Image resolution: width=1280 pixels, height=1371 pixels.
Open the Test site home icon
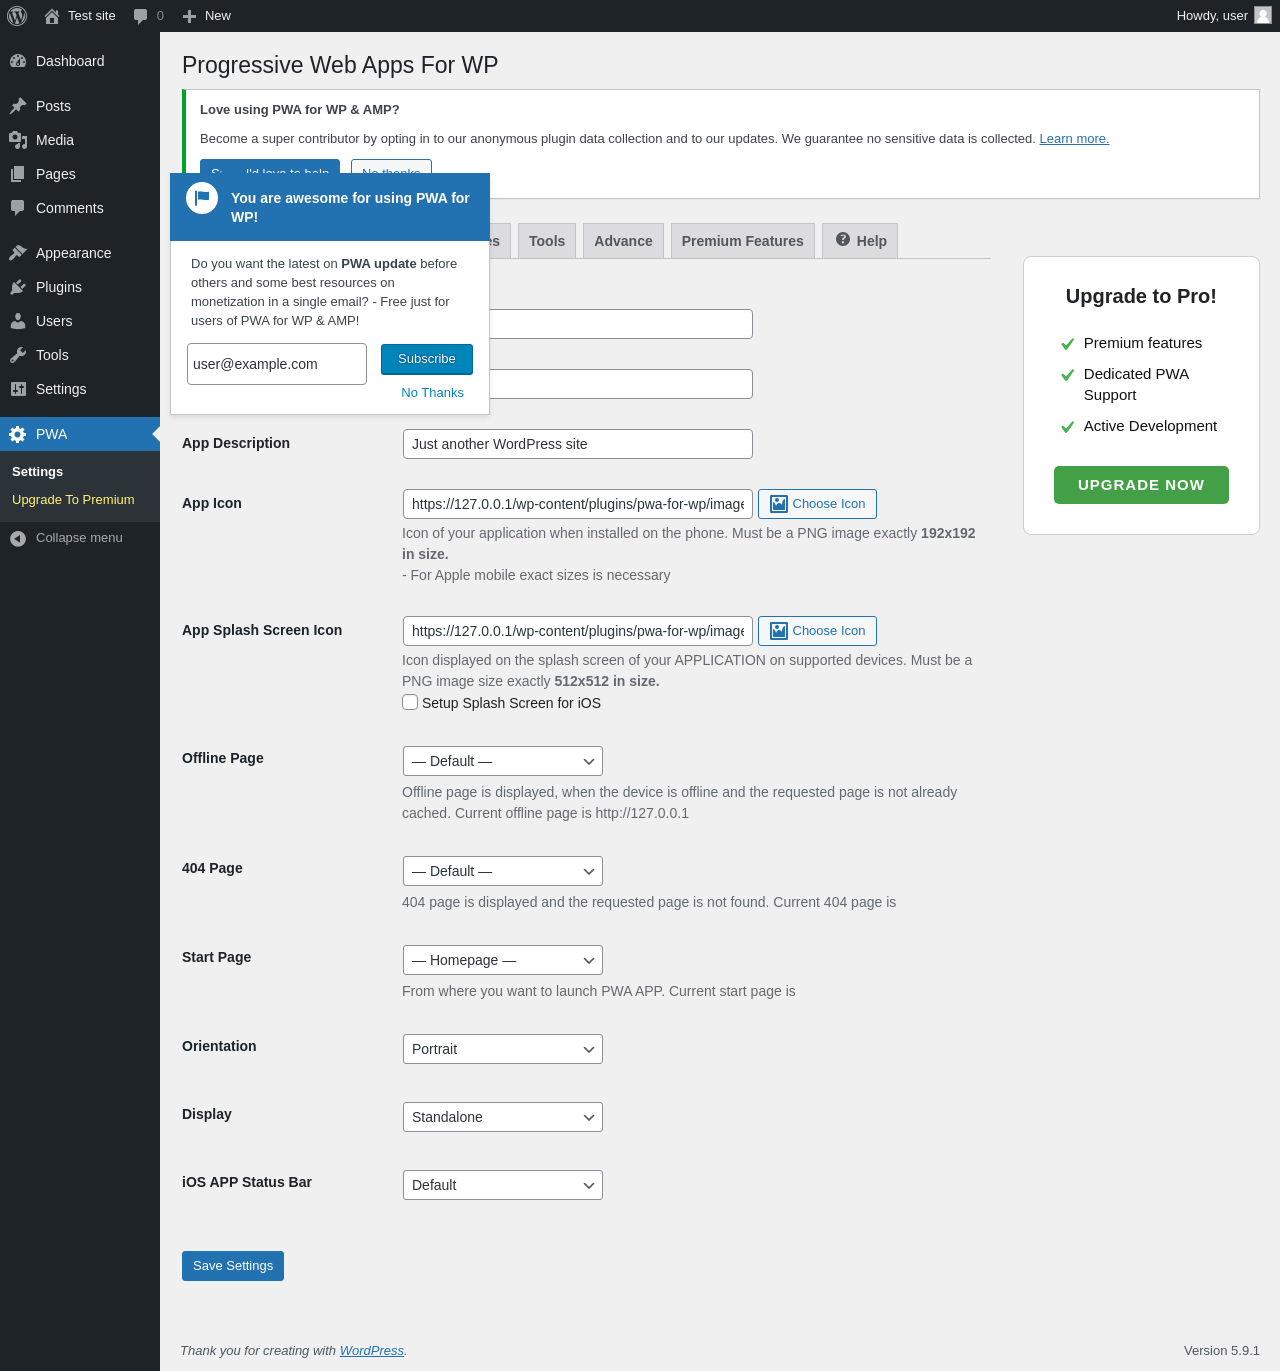coord(52,16)
